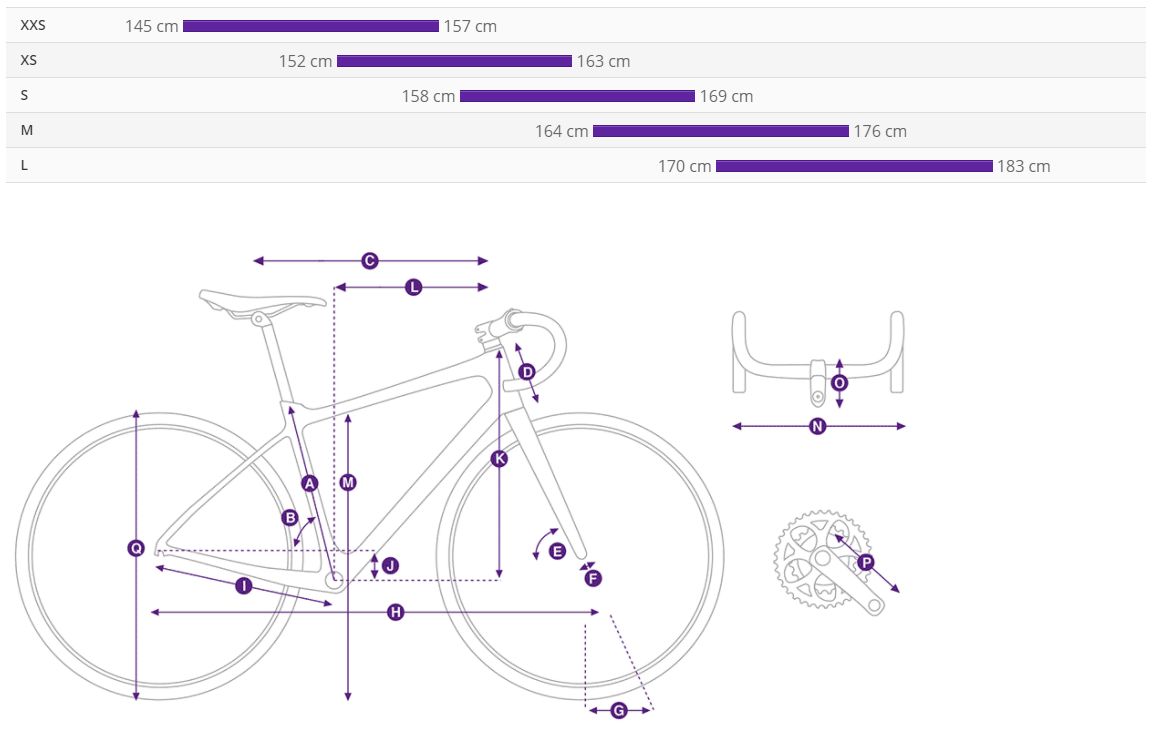Select the K stack marker
1152x738 pixels.
[x=499, y=459]
